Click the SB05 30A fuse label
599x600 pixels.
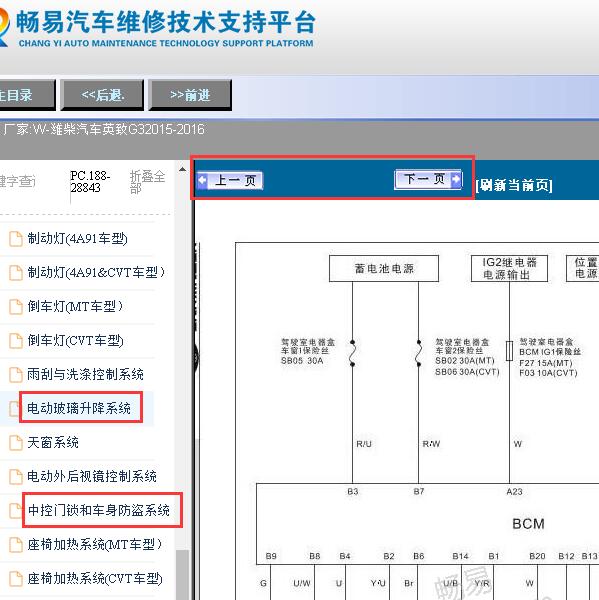click(302, 361)
